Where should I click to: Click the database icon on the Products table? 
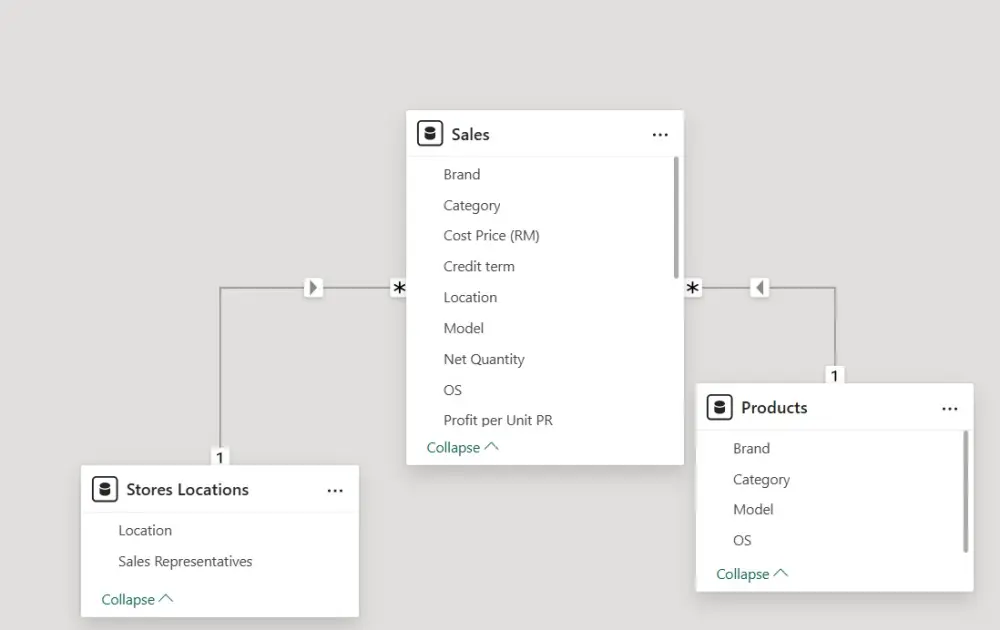719,407
